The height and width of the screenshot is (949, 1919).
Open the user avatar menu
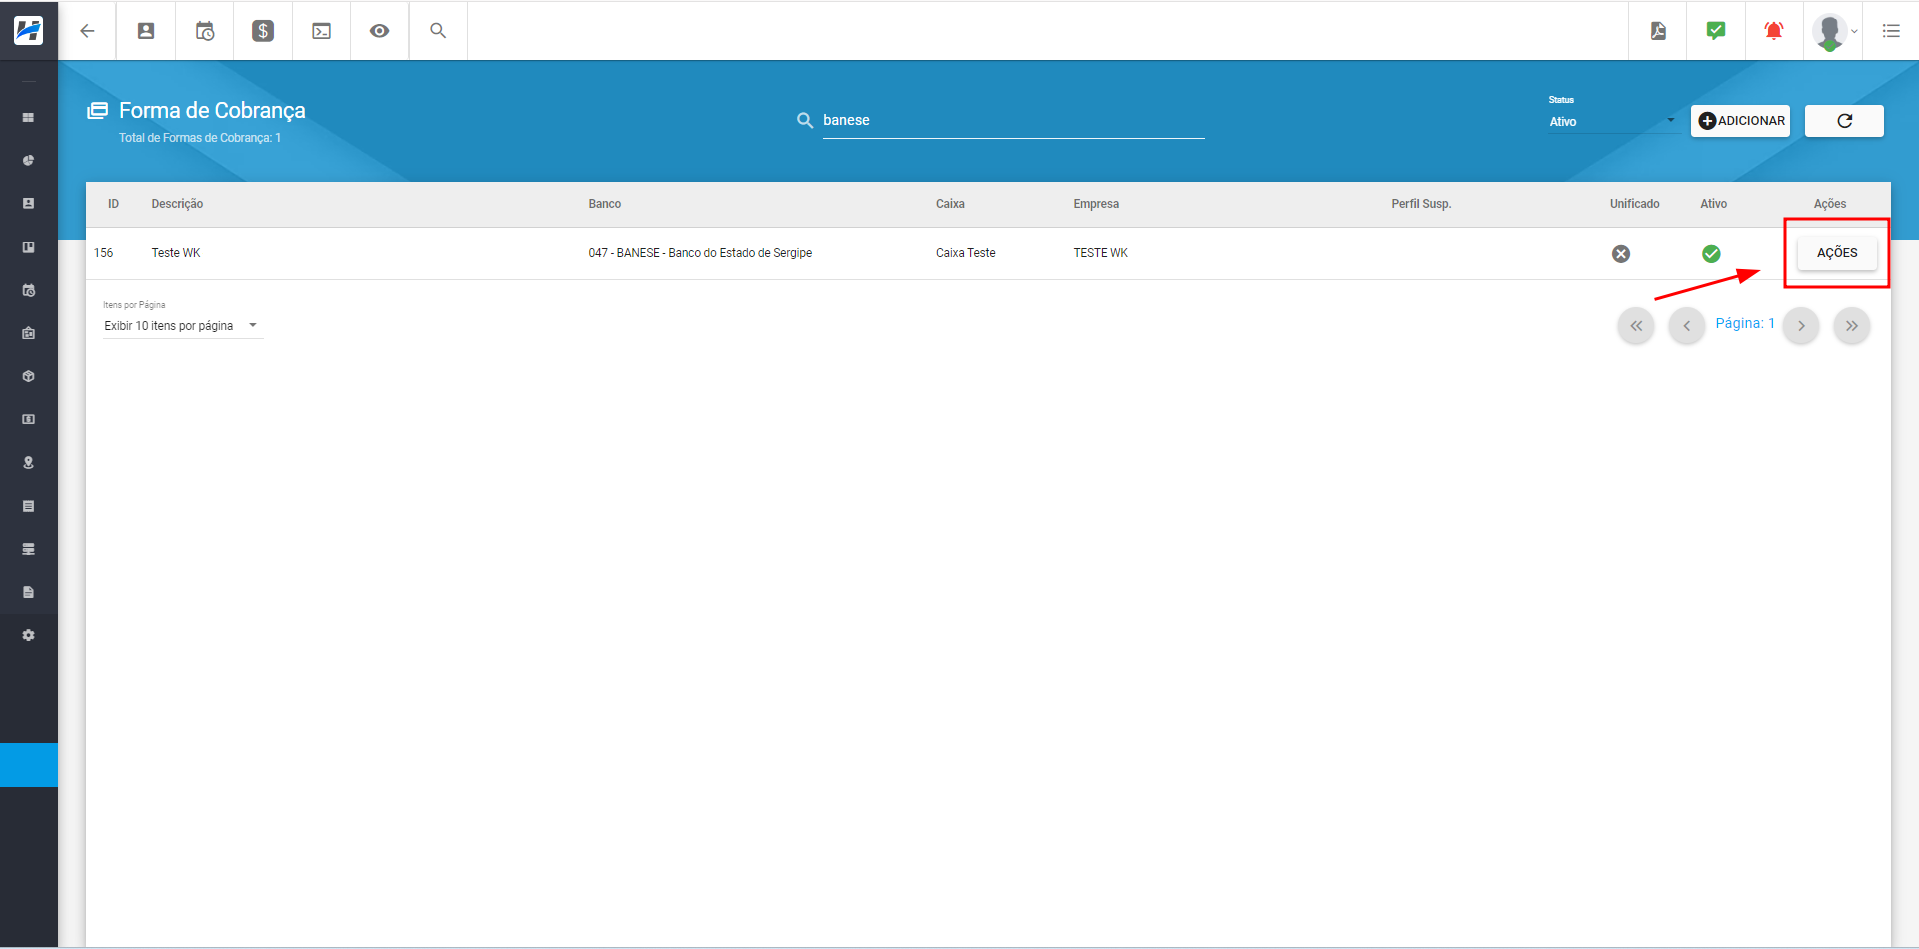tap(1833, 31)
